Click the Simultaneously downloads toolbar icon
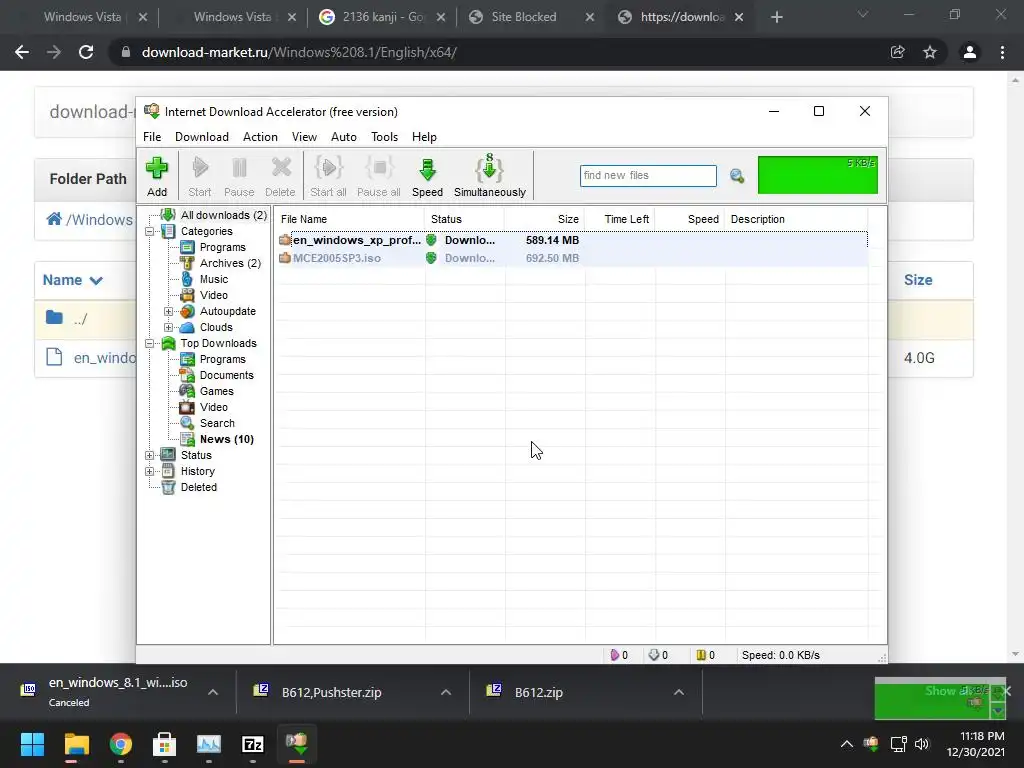 (x=490, y=176)
